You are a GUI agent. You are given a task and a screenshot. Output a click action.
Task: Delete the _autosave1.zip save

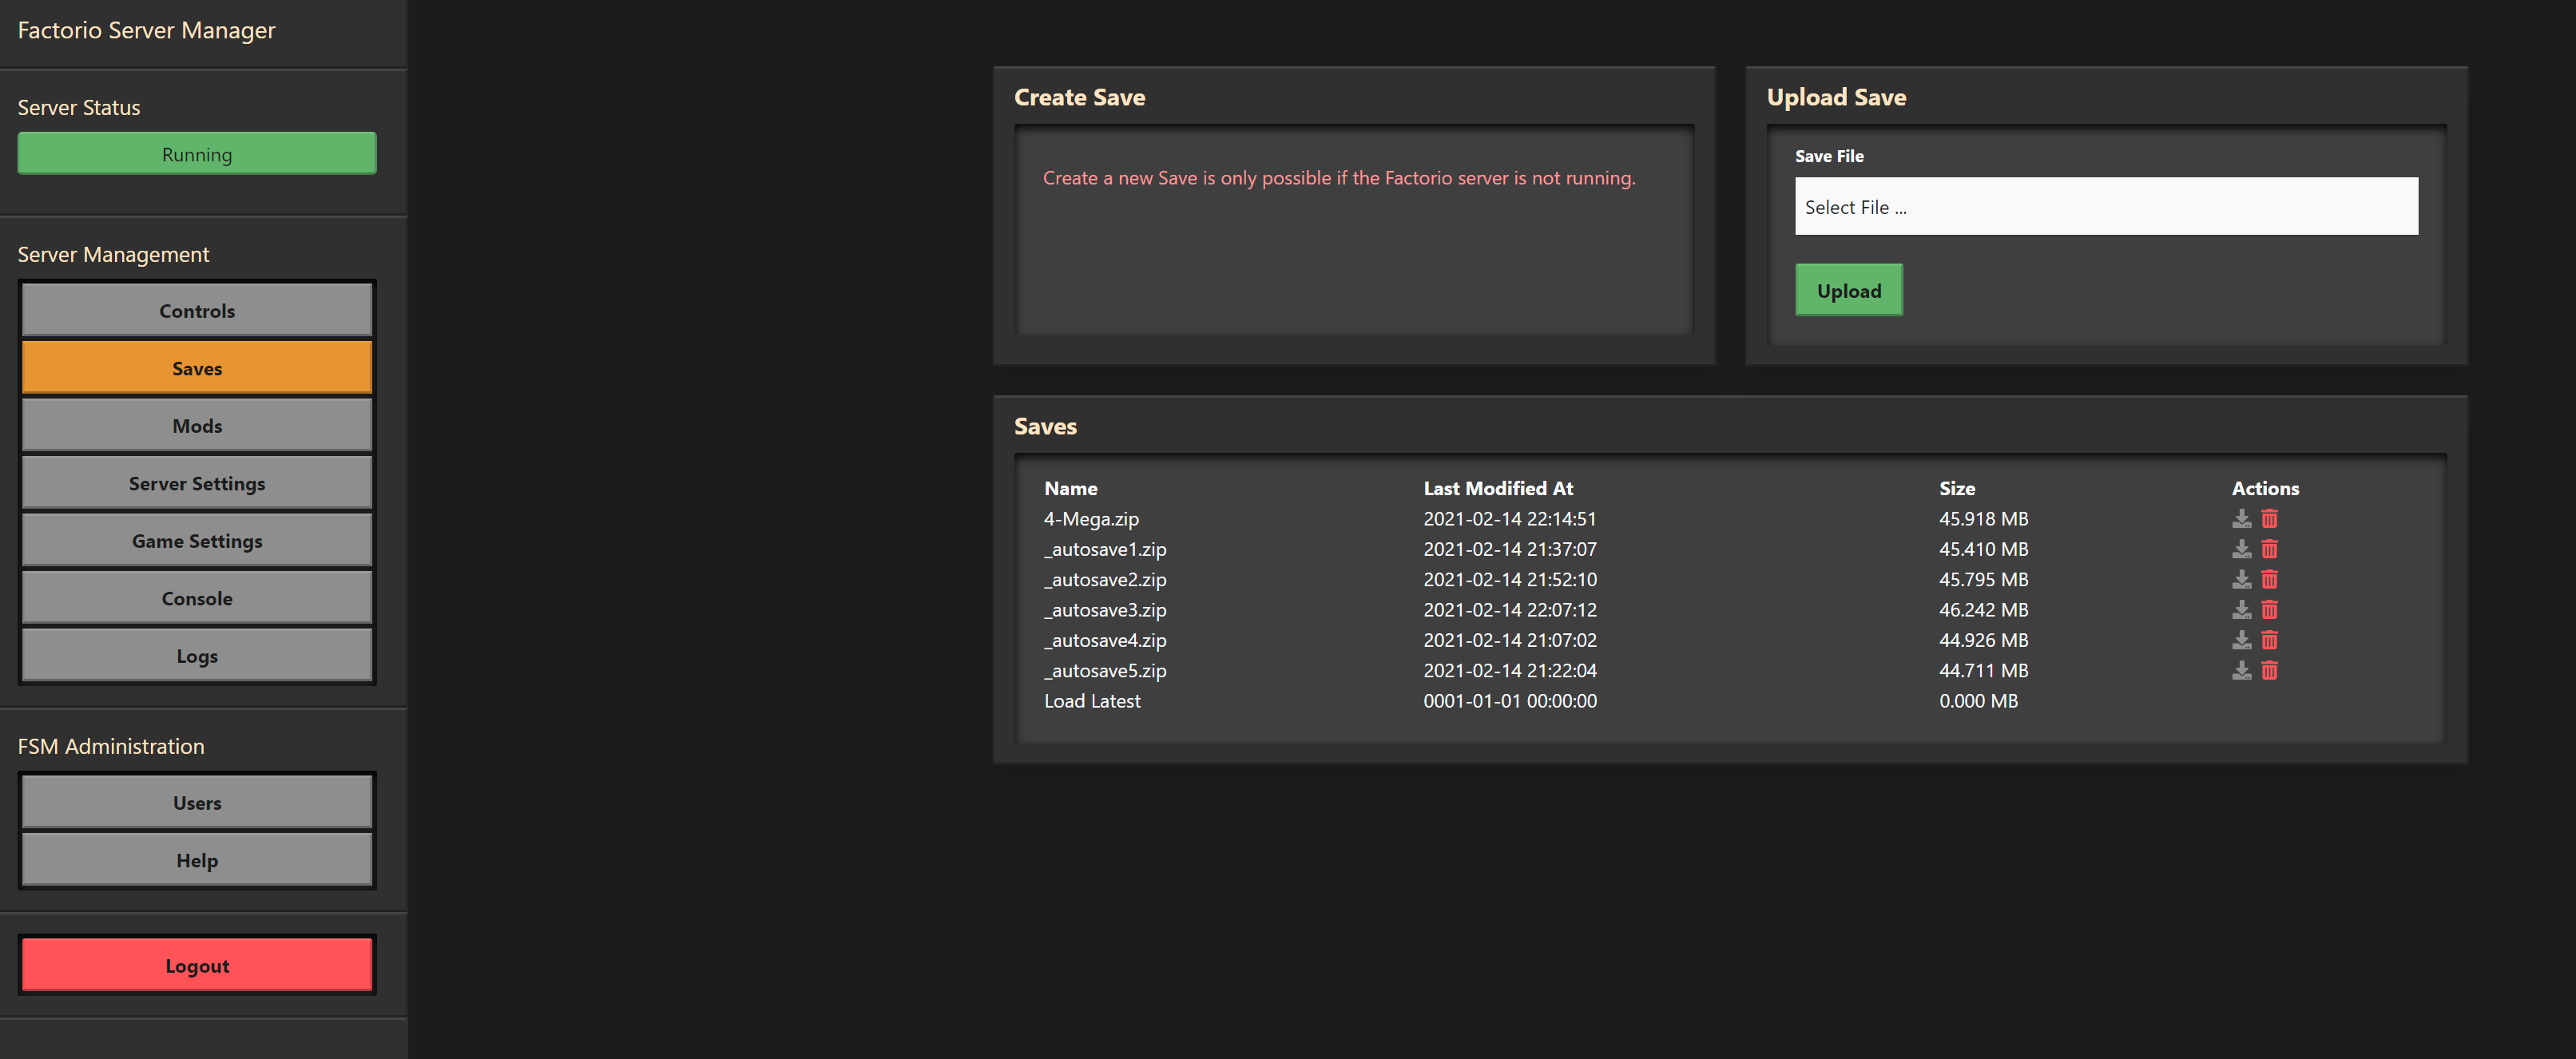[2269, 549]
